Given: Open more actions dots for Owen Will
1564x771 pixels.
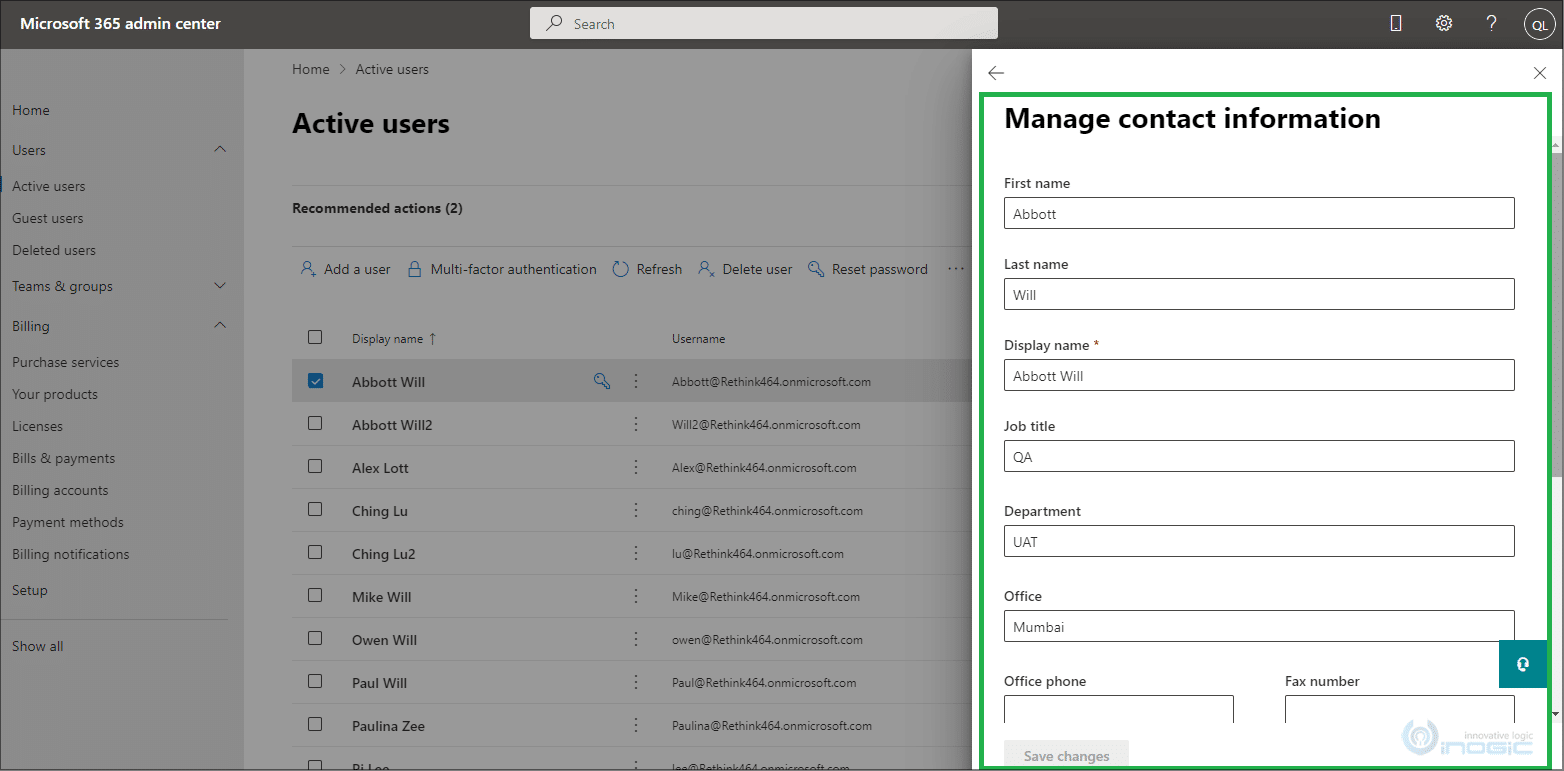Looking at the screenshot, I should tap(636, 639).
